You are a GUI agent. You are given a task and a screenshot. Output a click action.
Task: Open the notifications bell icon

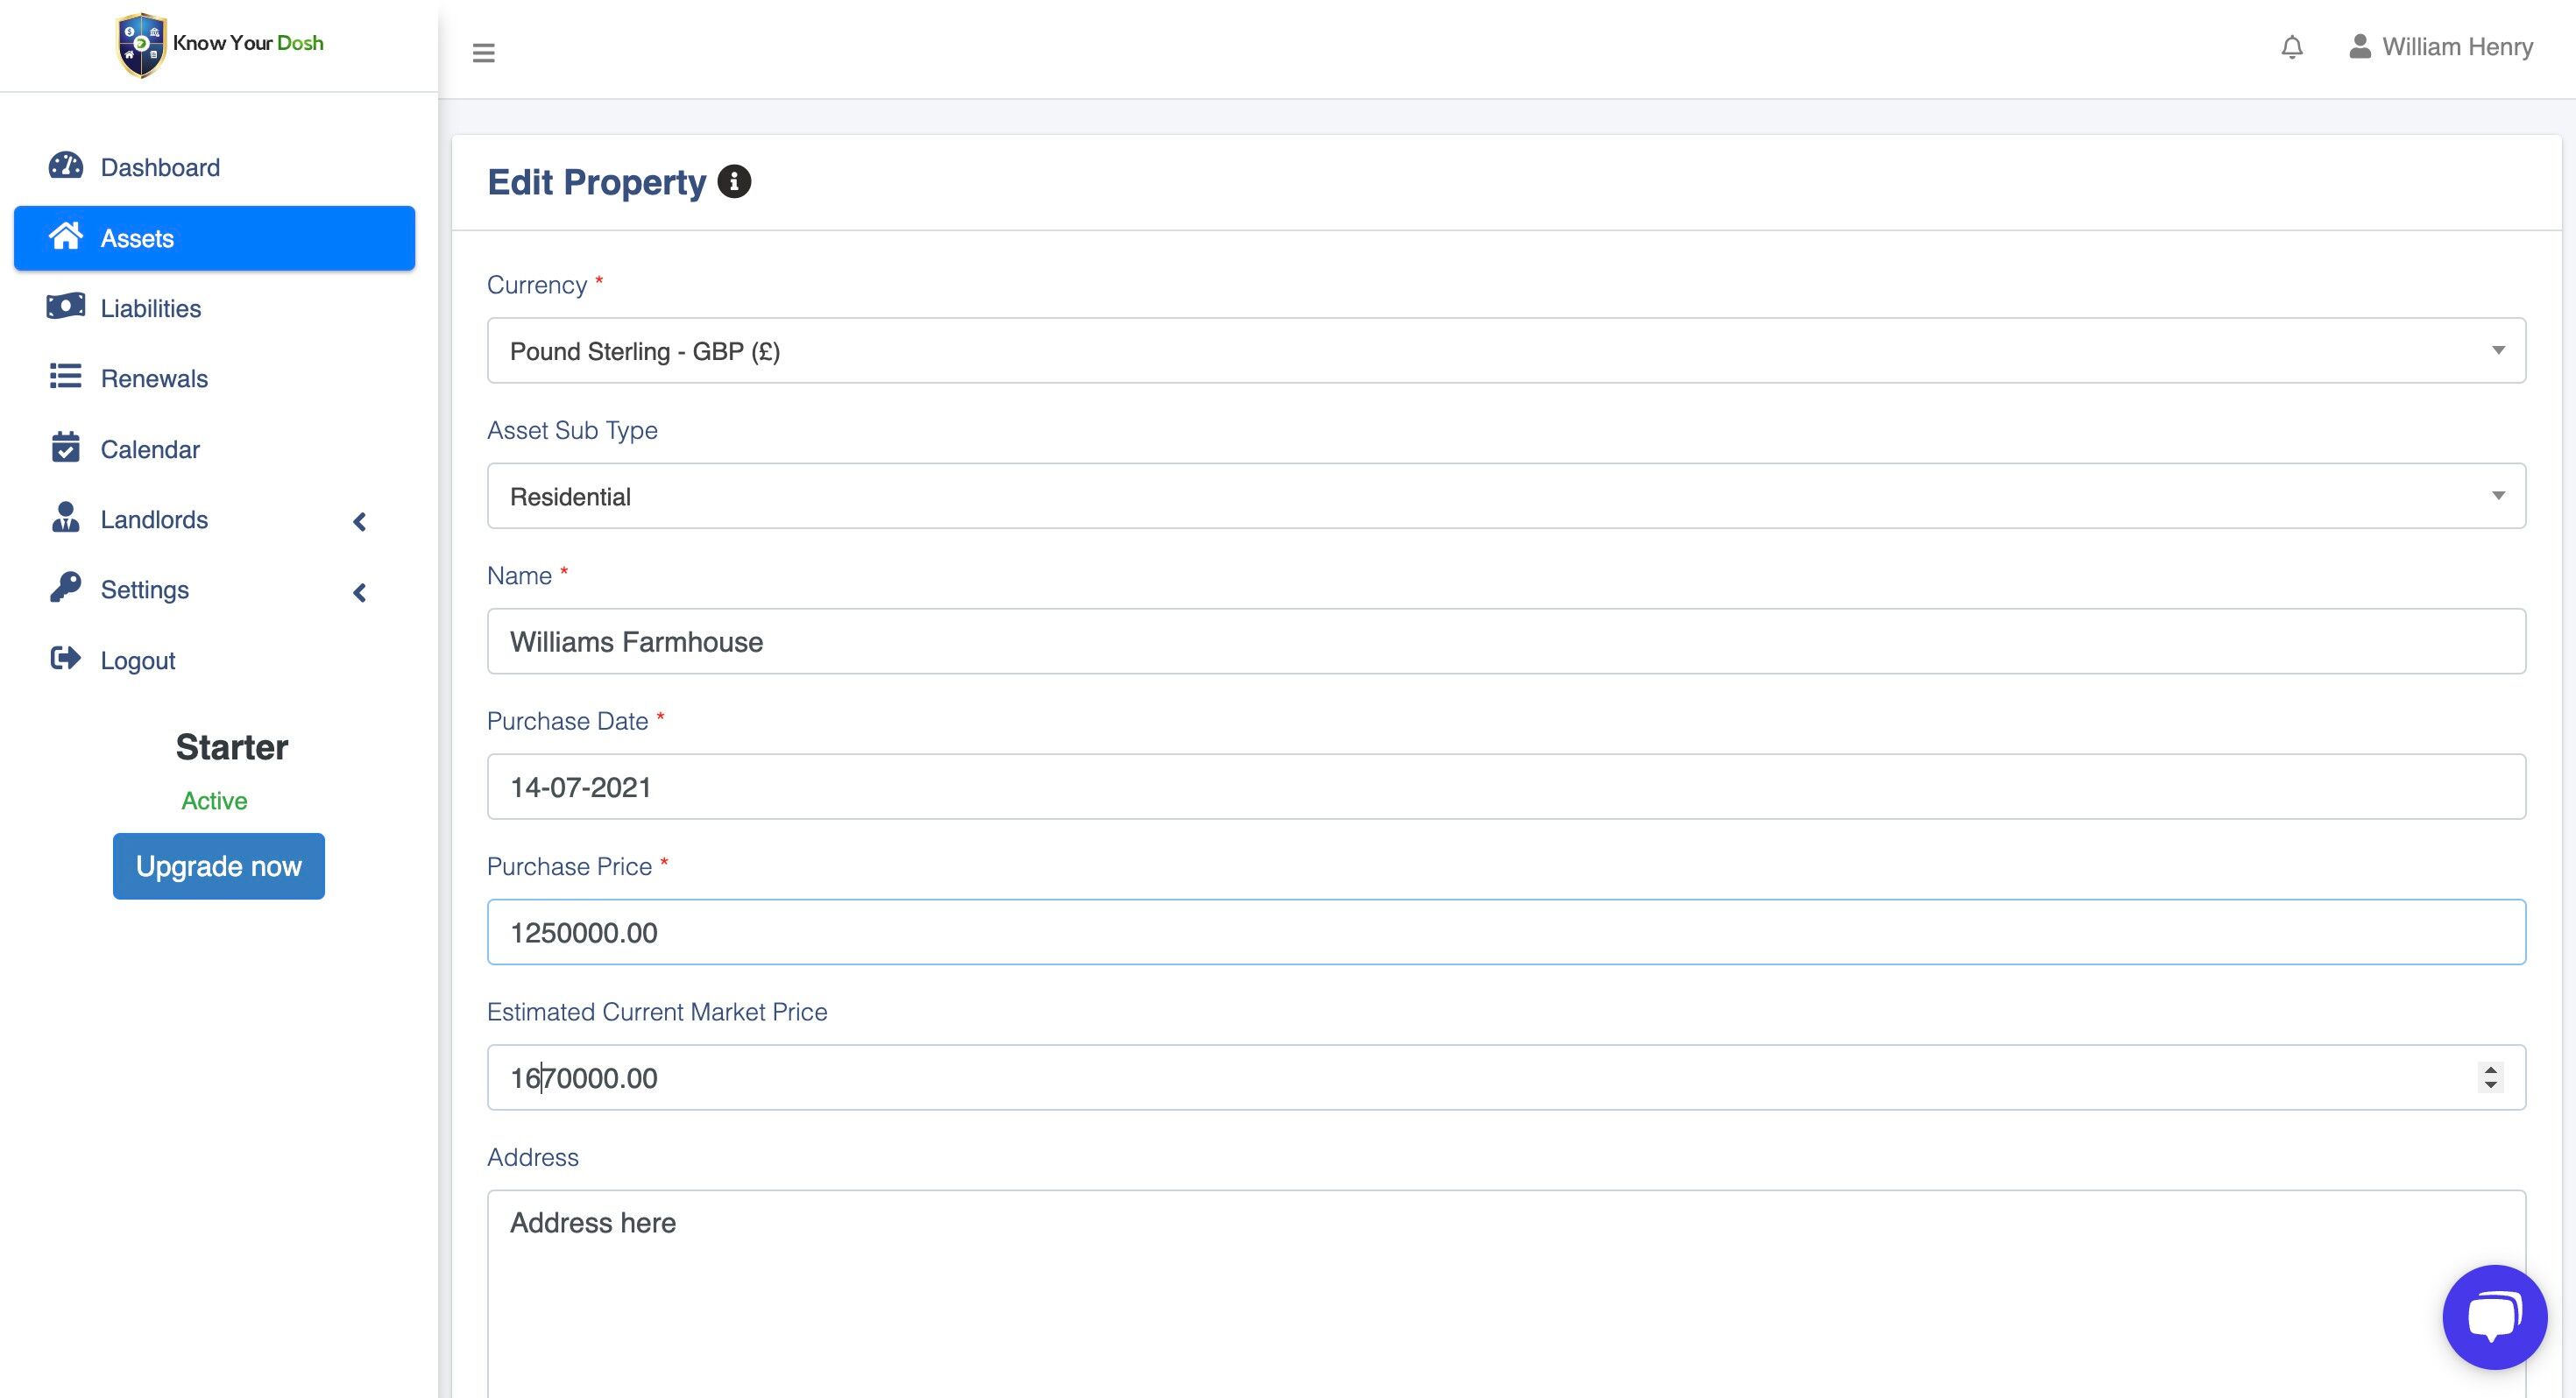pos(2292,47)
